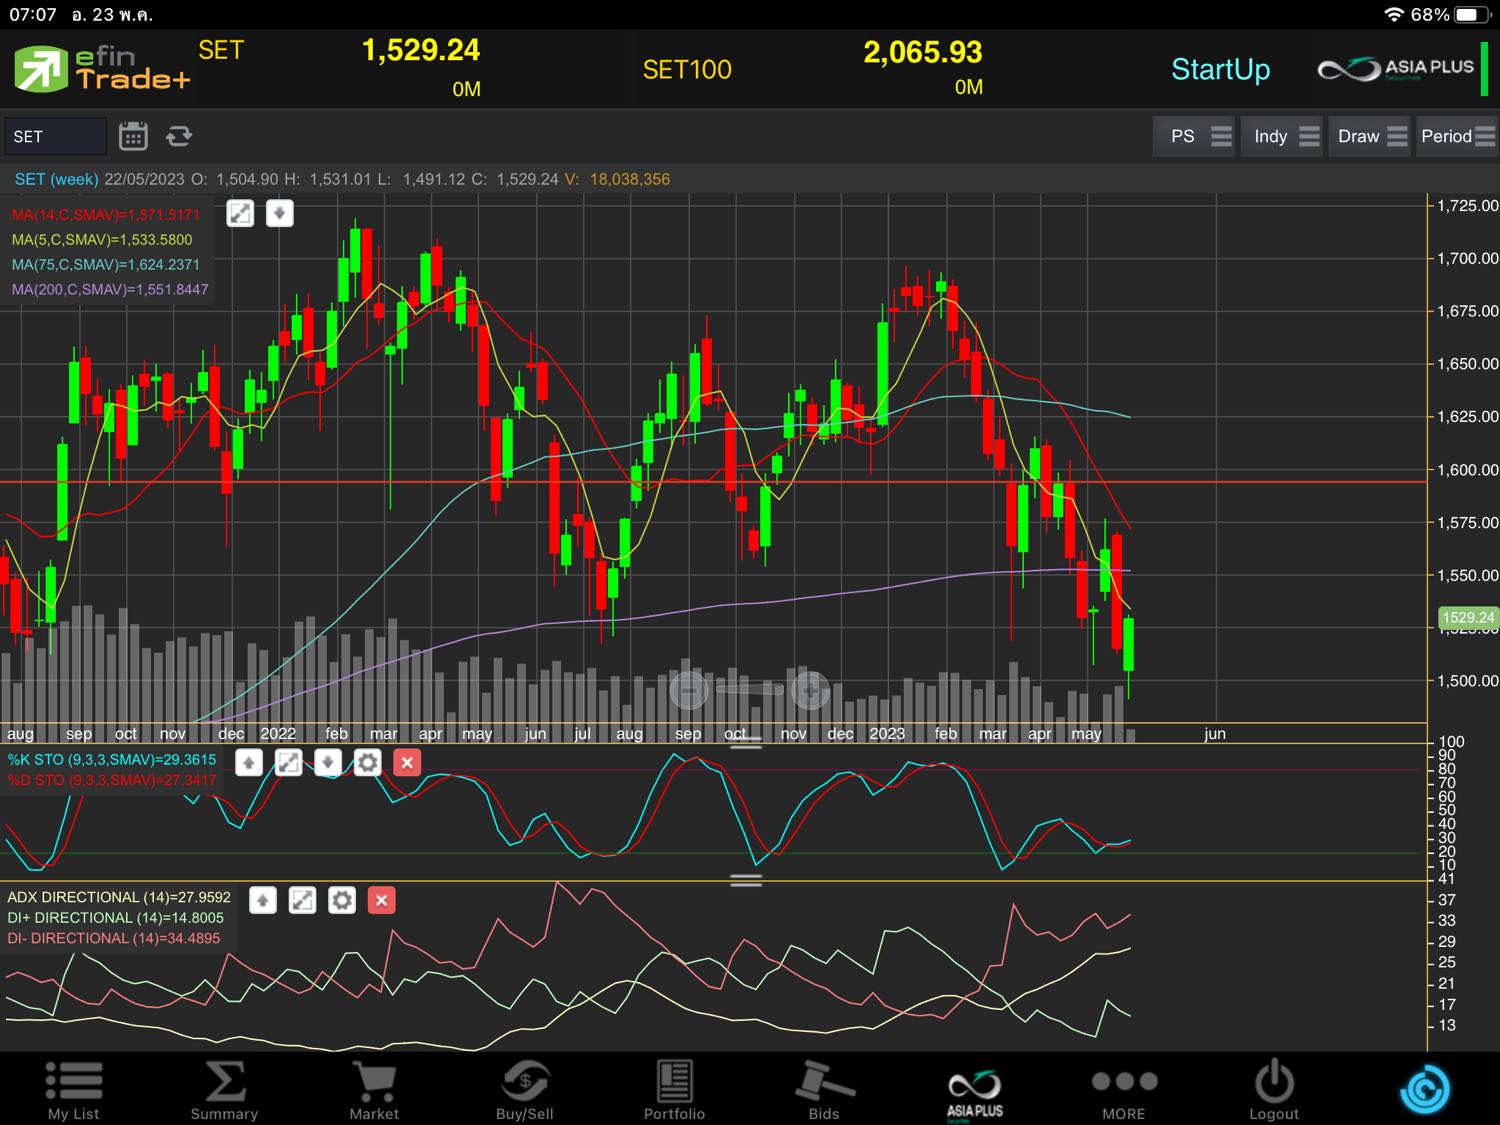
Task: Tap the SET100 index label
Action: 687,69
